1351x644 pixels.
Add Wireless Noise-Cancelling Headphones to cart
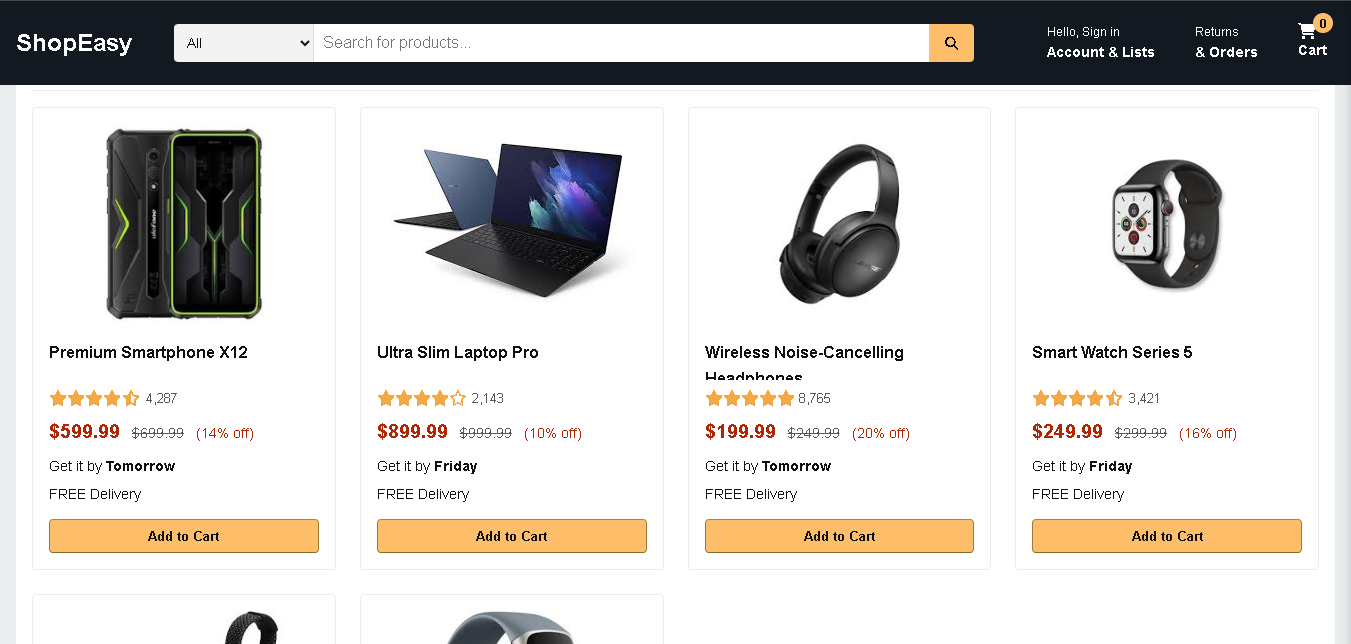pyautogui.click(x=839, y=536)
